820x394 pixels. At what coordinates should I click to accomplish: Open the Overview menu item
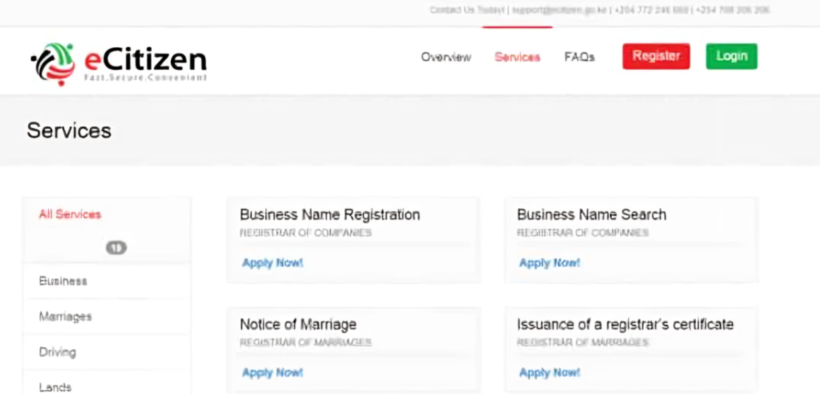446,57
